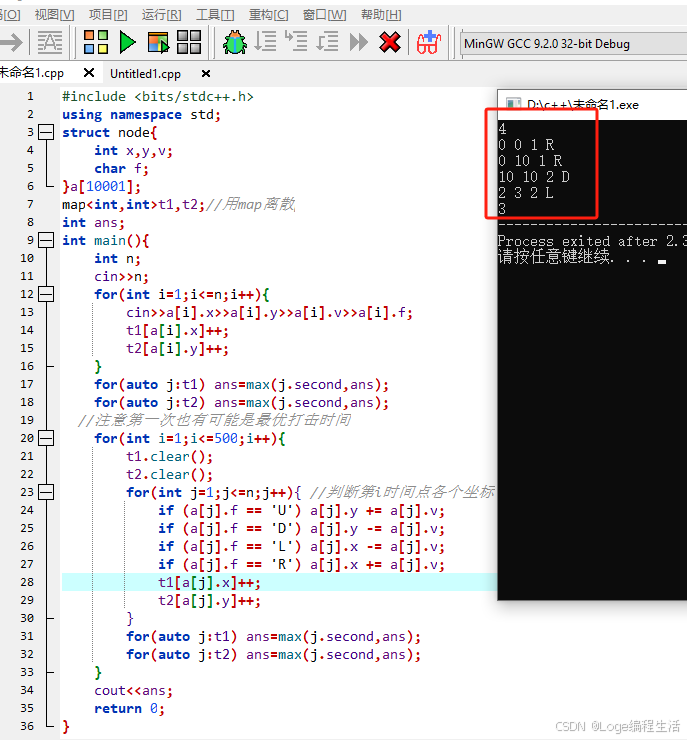Click the 'using namespace std;' line
The image size is (687, 740).
point(141,115)
